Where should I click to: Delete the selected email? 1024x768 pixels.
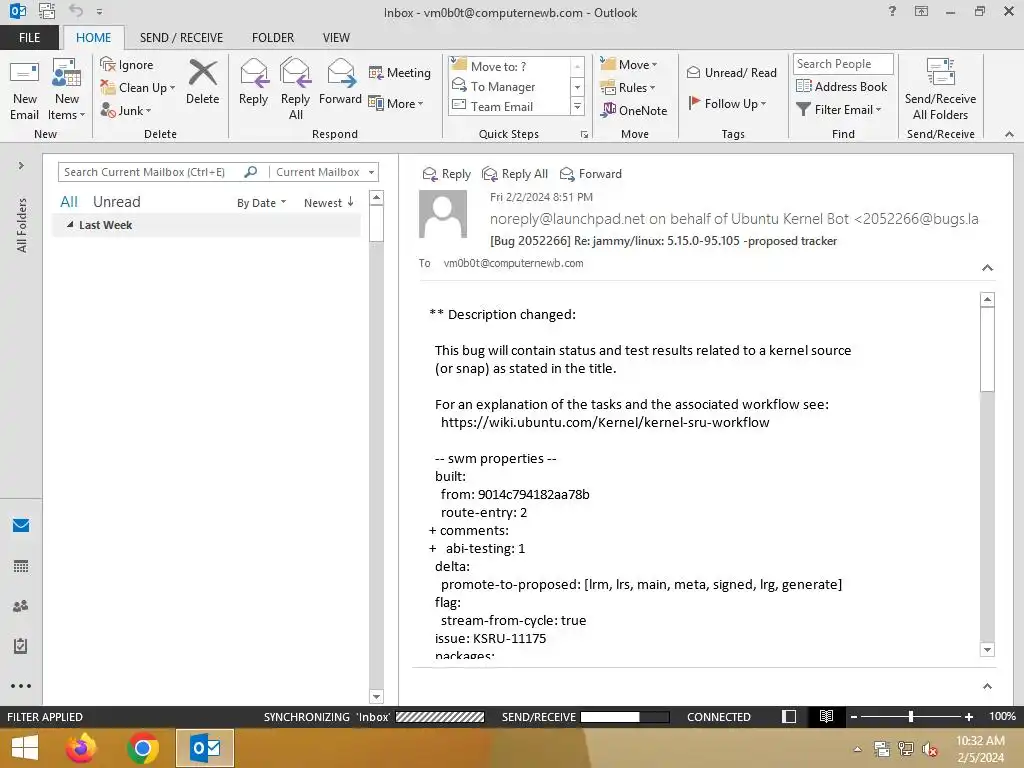(202, 82)
